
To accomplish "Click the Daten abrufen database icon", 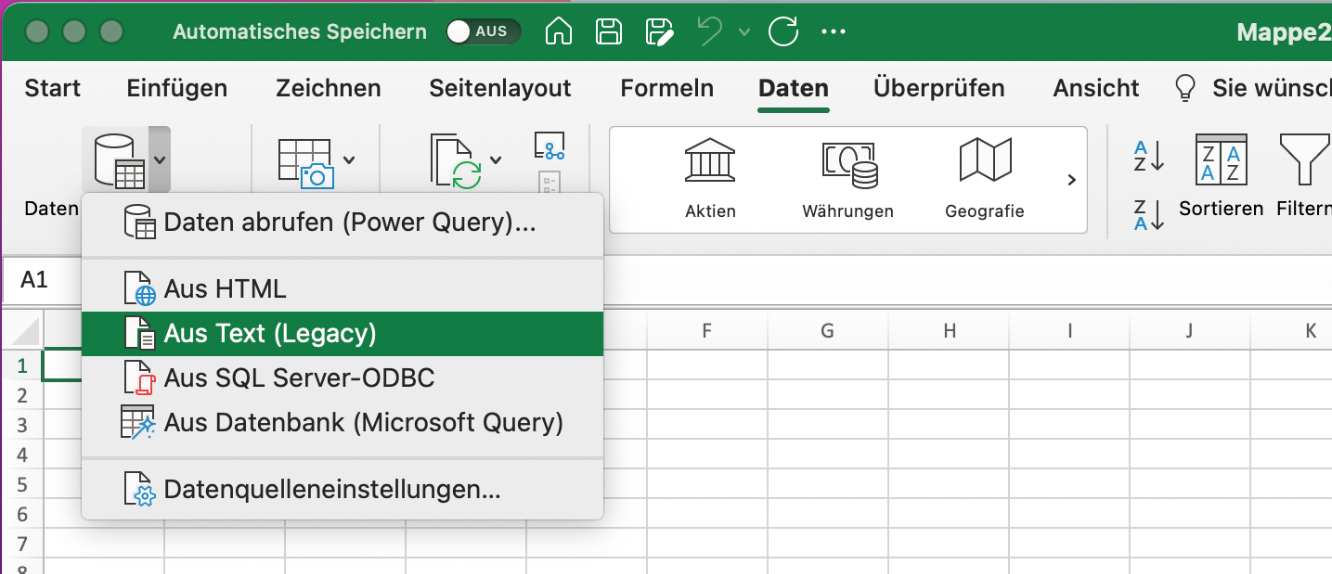I will [119, 160].
